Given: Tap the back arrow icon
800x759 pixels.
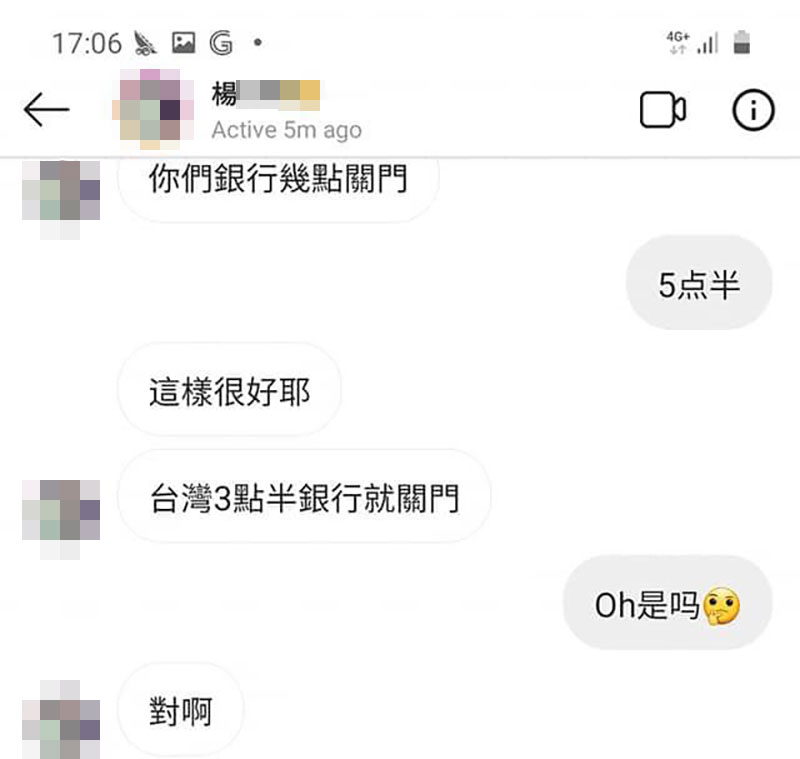Looking at the screenshot, I should 46,109.
